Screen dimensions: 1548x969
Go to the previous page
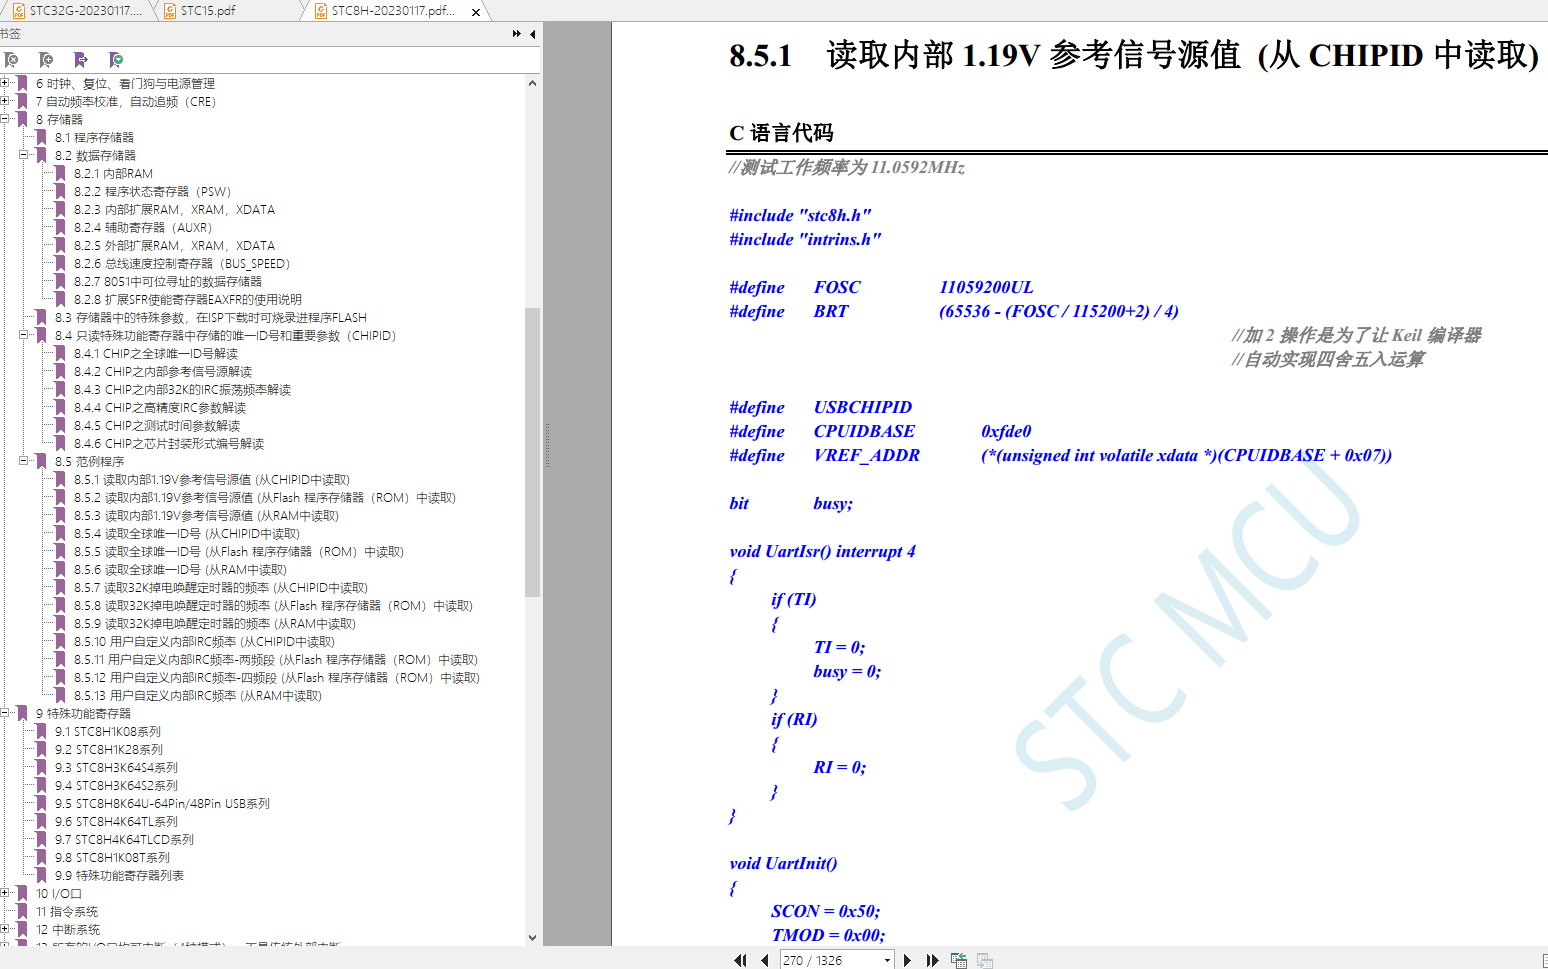point(765,960)
